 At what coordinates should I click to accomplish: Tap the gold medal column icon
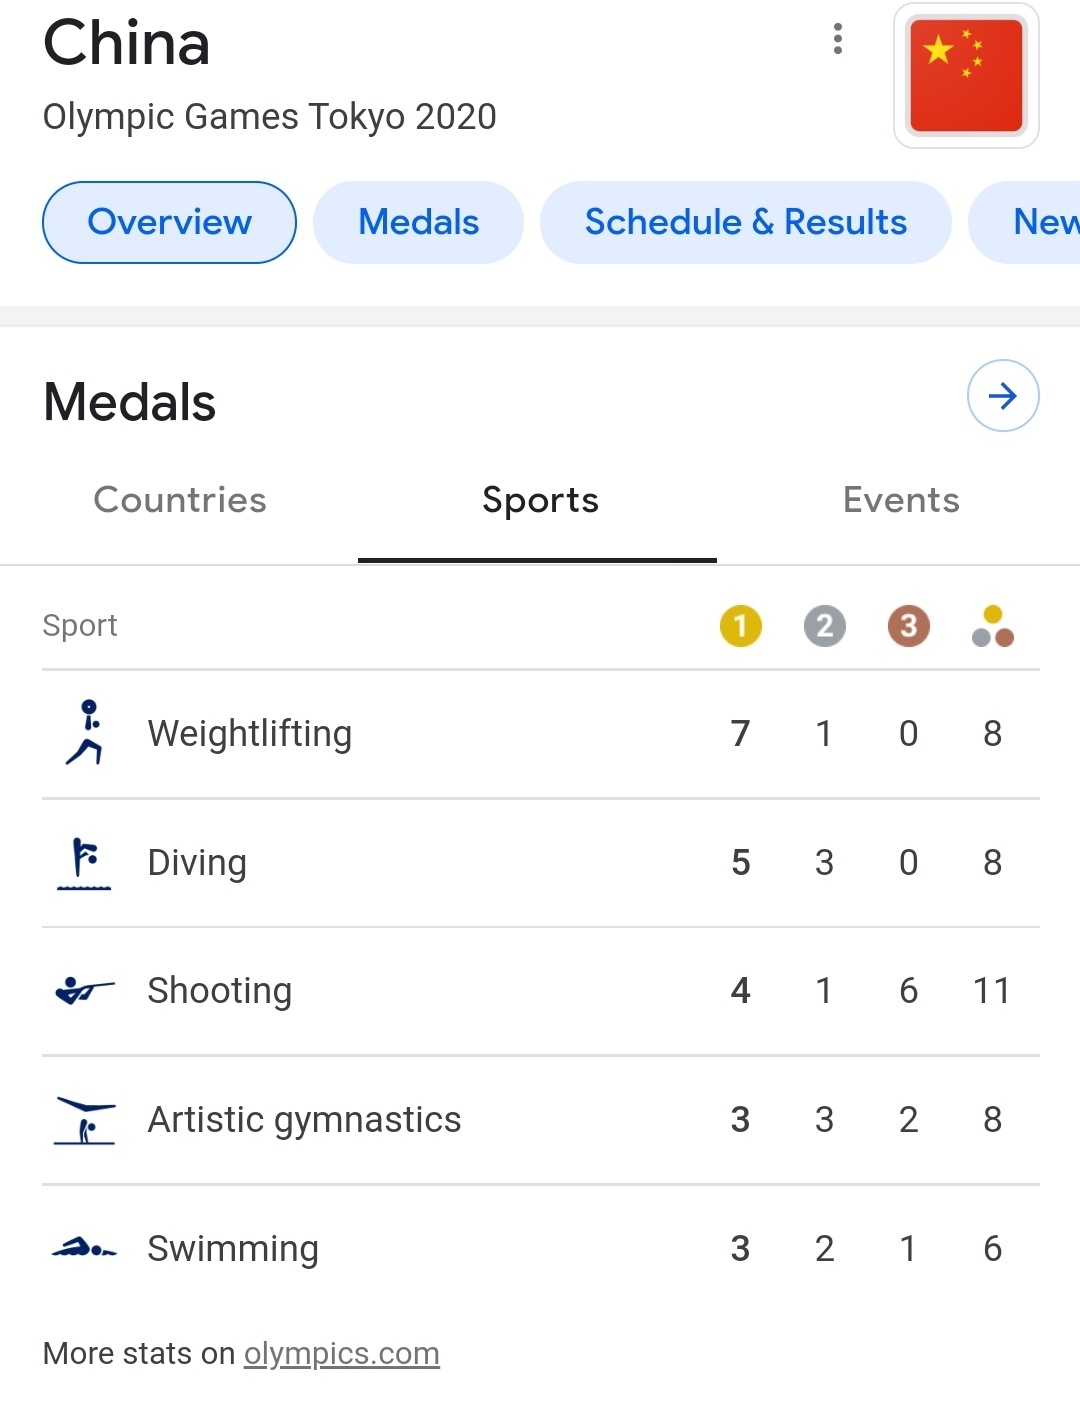(x=741, y=626)
